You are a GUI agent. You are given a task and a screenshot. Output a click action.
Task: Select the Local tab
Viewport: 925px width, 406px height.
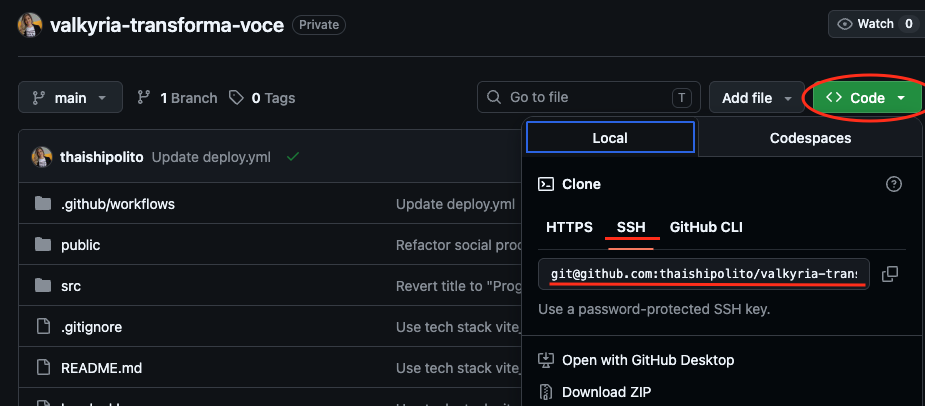[x=610, y=137]
